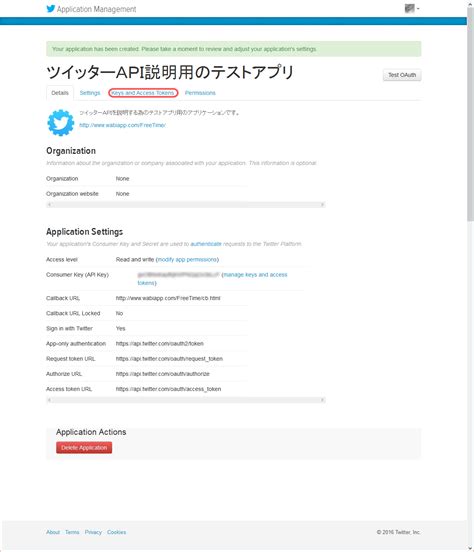Open the Cookies footer link
This screenshot has width=474, height=552.
117,532
